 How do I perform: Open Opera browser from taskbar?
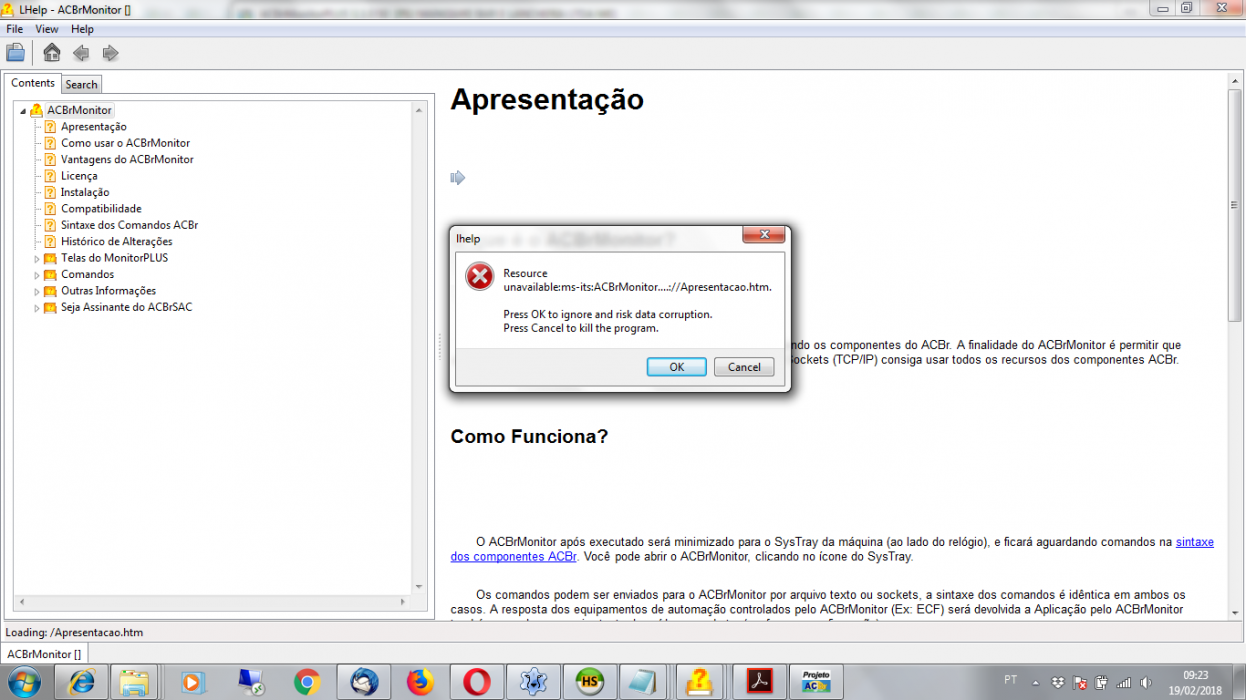point(477,682)
